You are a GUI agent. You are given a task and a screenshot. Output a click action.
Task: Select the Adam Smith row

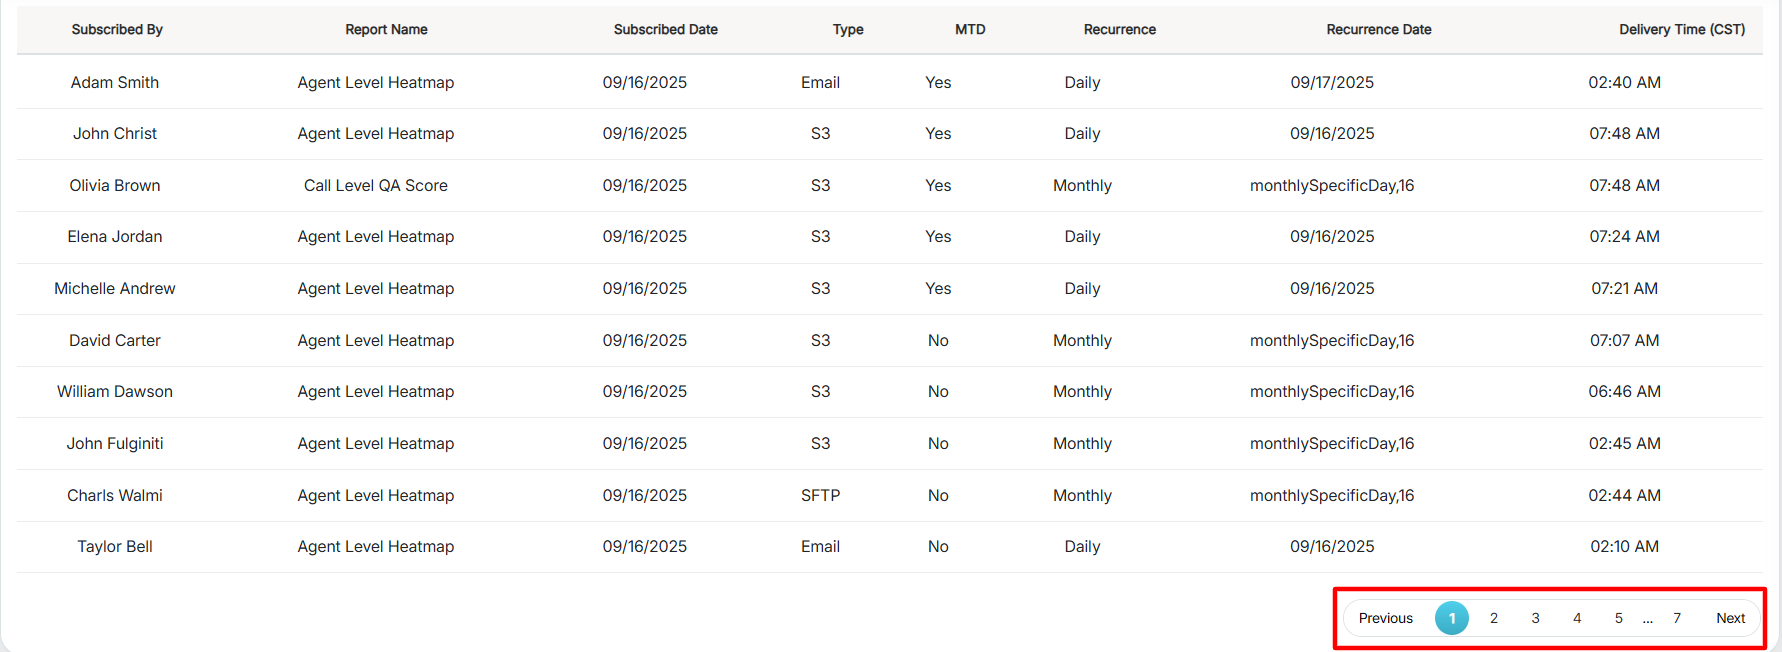(115, 83)
